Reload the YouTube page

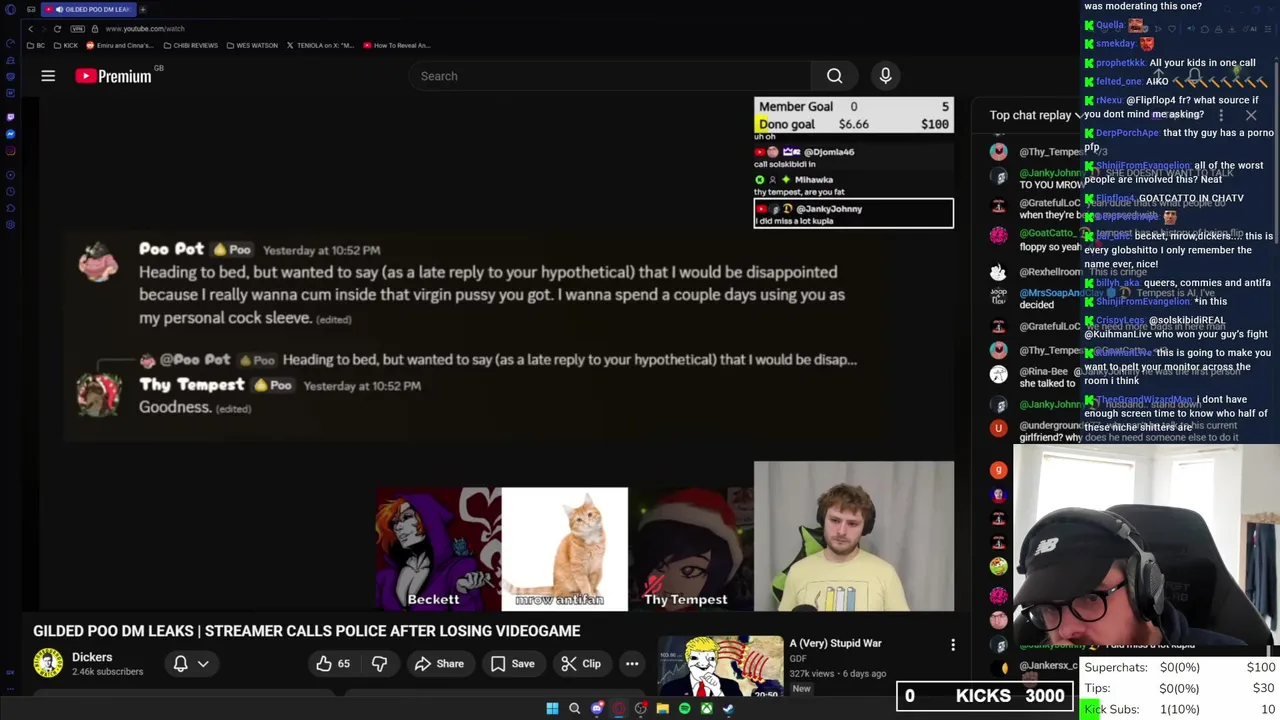[x=57, y=28]
